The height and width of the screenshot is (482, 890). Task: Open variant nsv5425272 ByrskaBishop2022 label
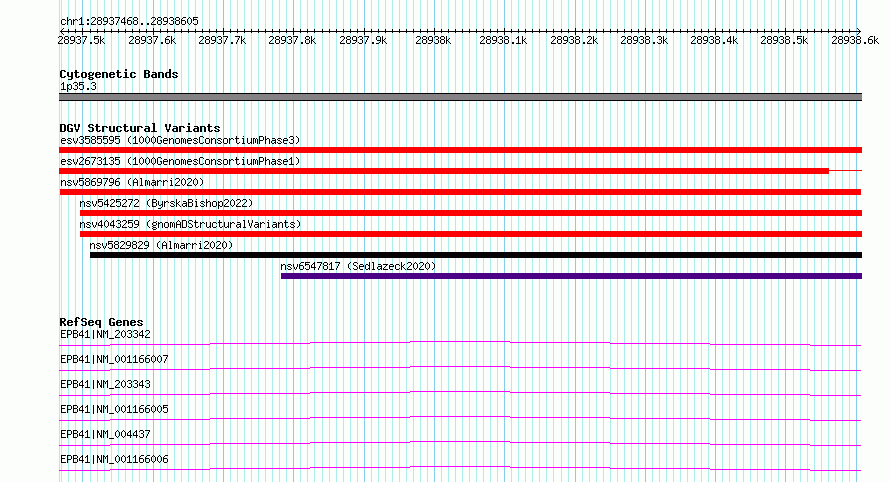pyautogui.click(x=166, y=203)
